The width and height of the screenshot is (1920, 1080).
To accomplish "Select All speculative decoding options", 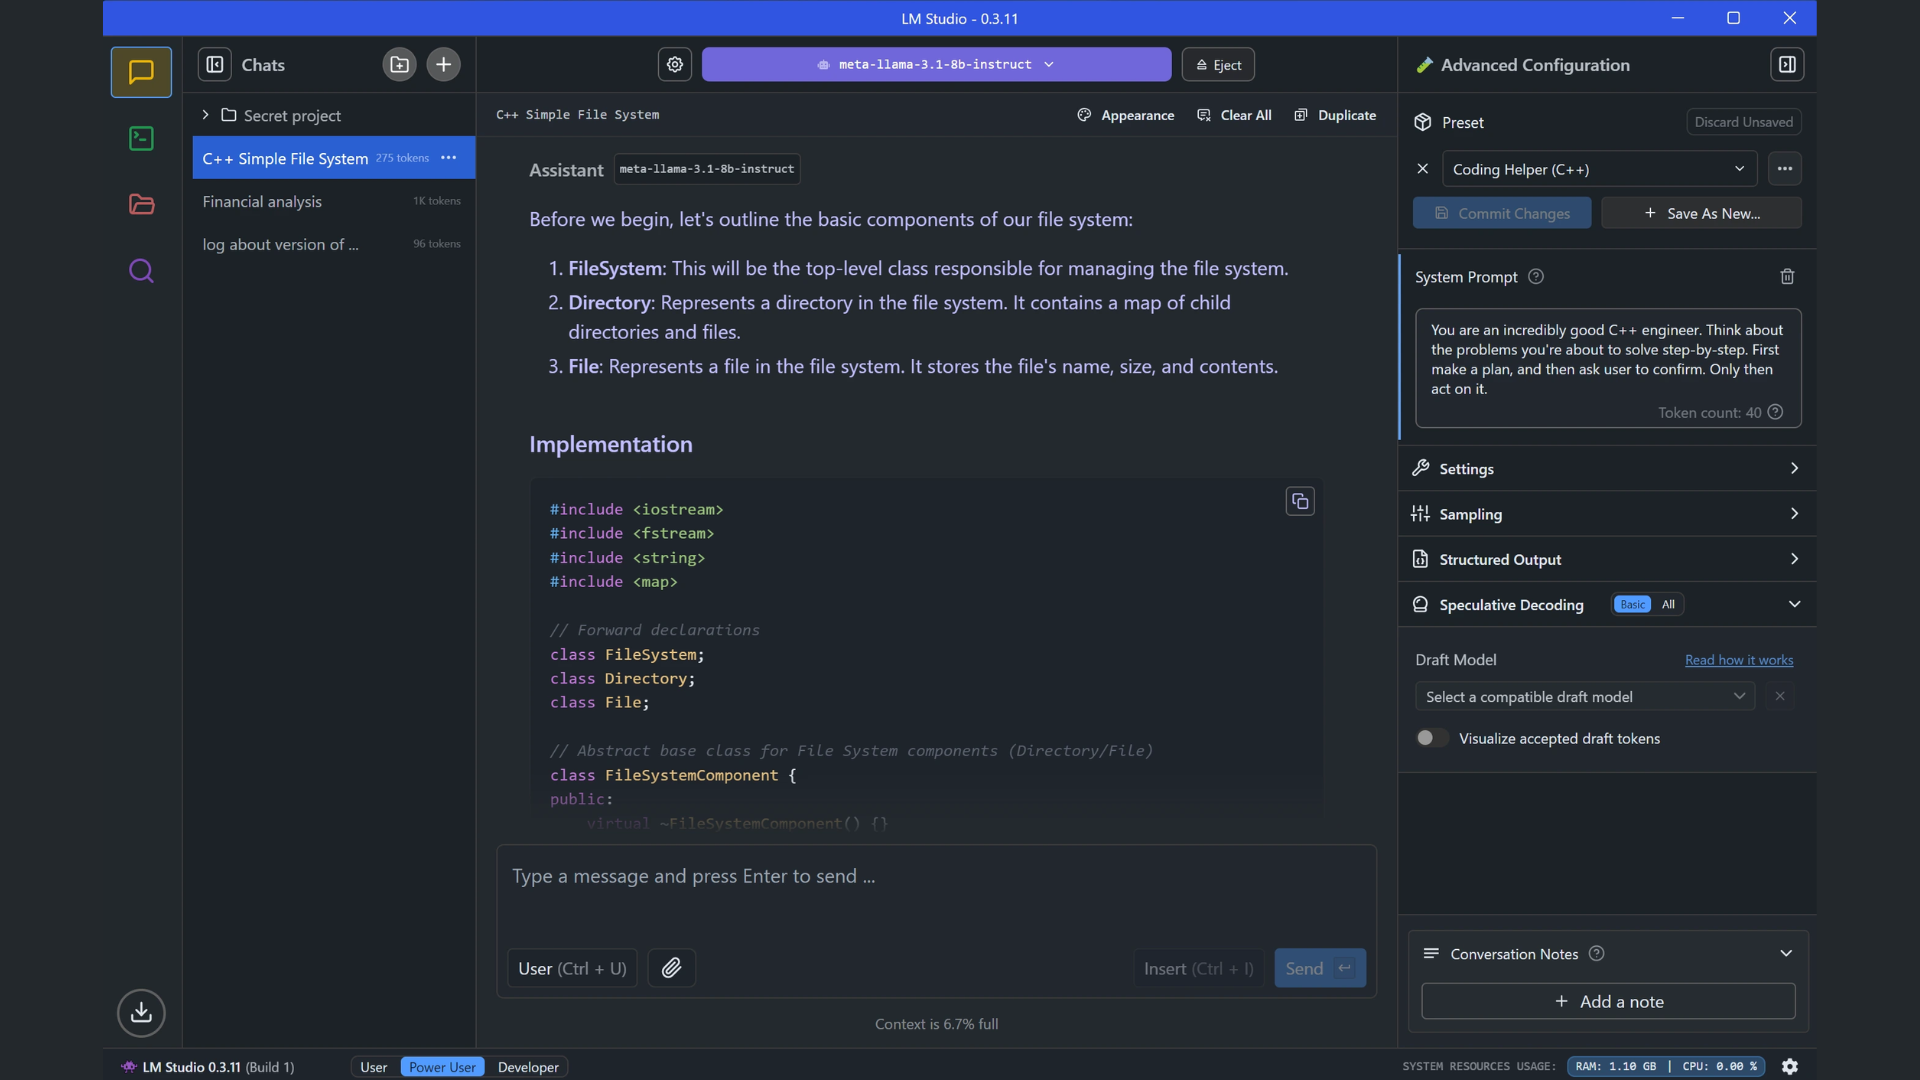I will point(1668,605).
